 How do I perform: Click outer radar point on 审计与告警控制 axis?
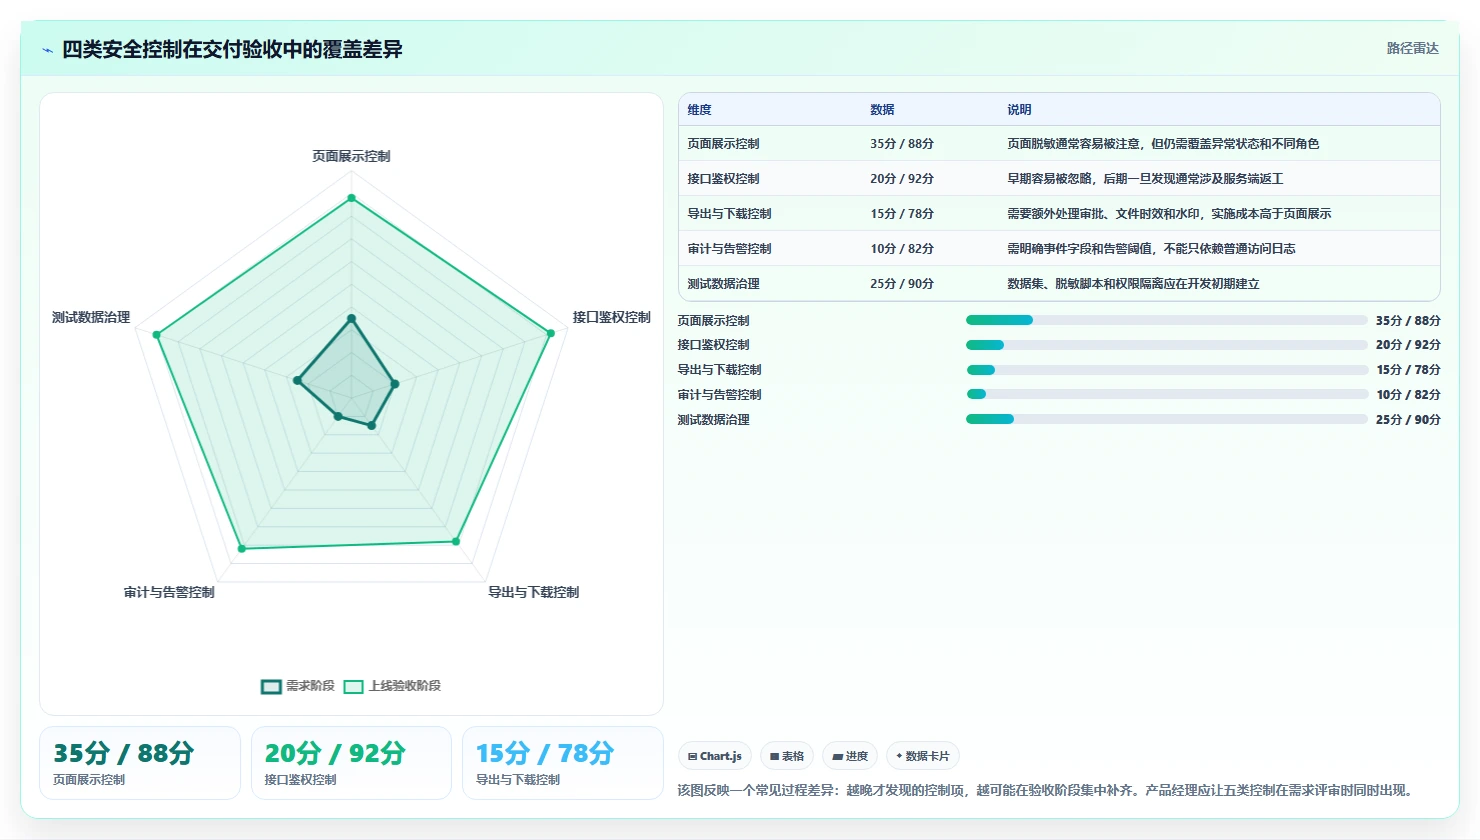pos(241,548)
